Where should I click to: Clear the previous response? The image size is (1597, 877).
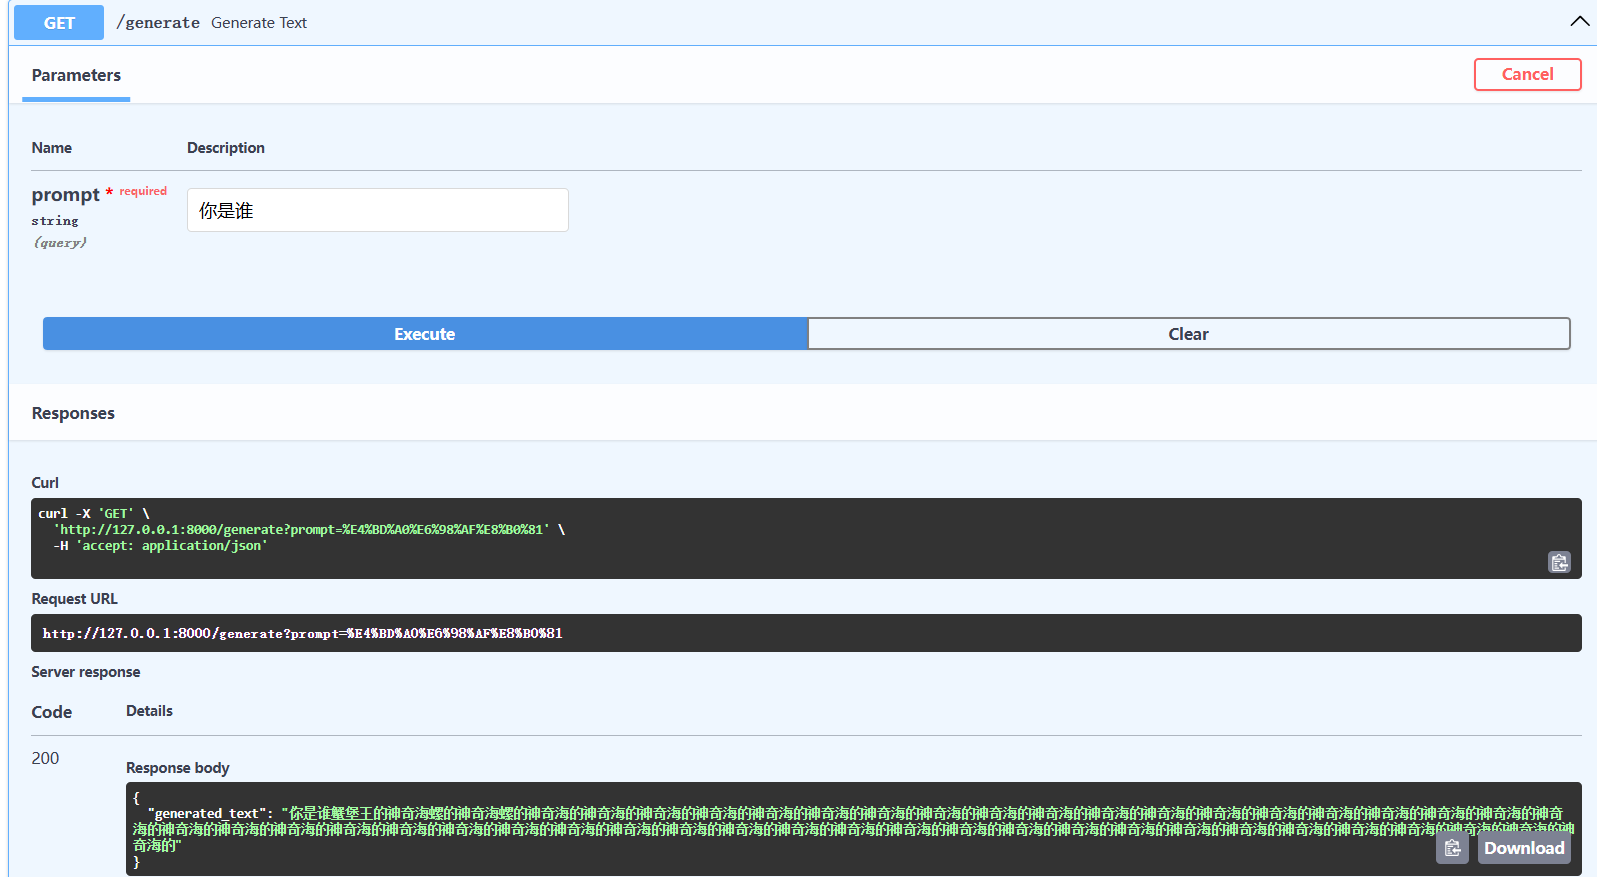tap(1188, 334)
